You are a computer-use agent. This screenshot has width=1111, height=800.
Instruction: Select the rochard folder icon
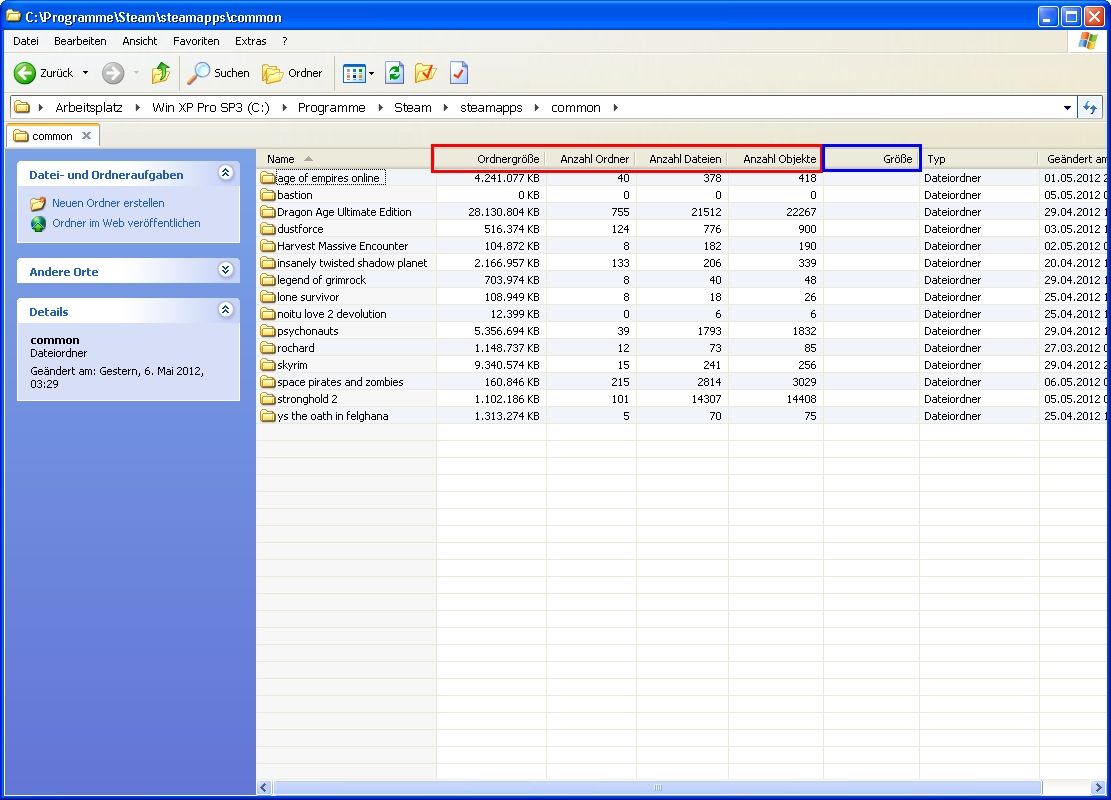(267, 348)
